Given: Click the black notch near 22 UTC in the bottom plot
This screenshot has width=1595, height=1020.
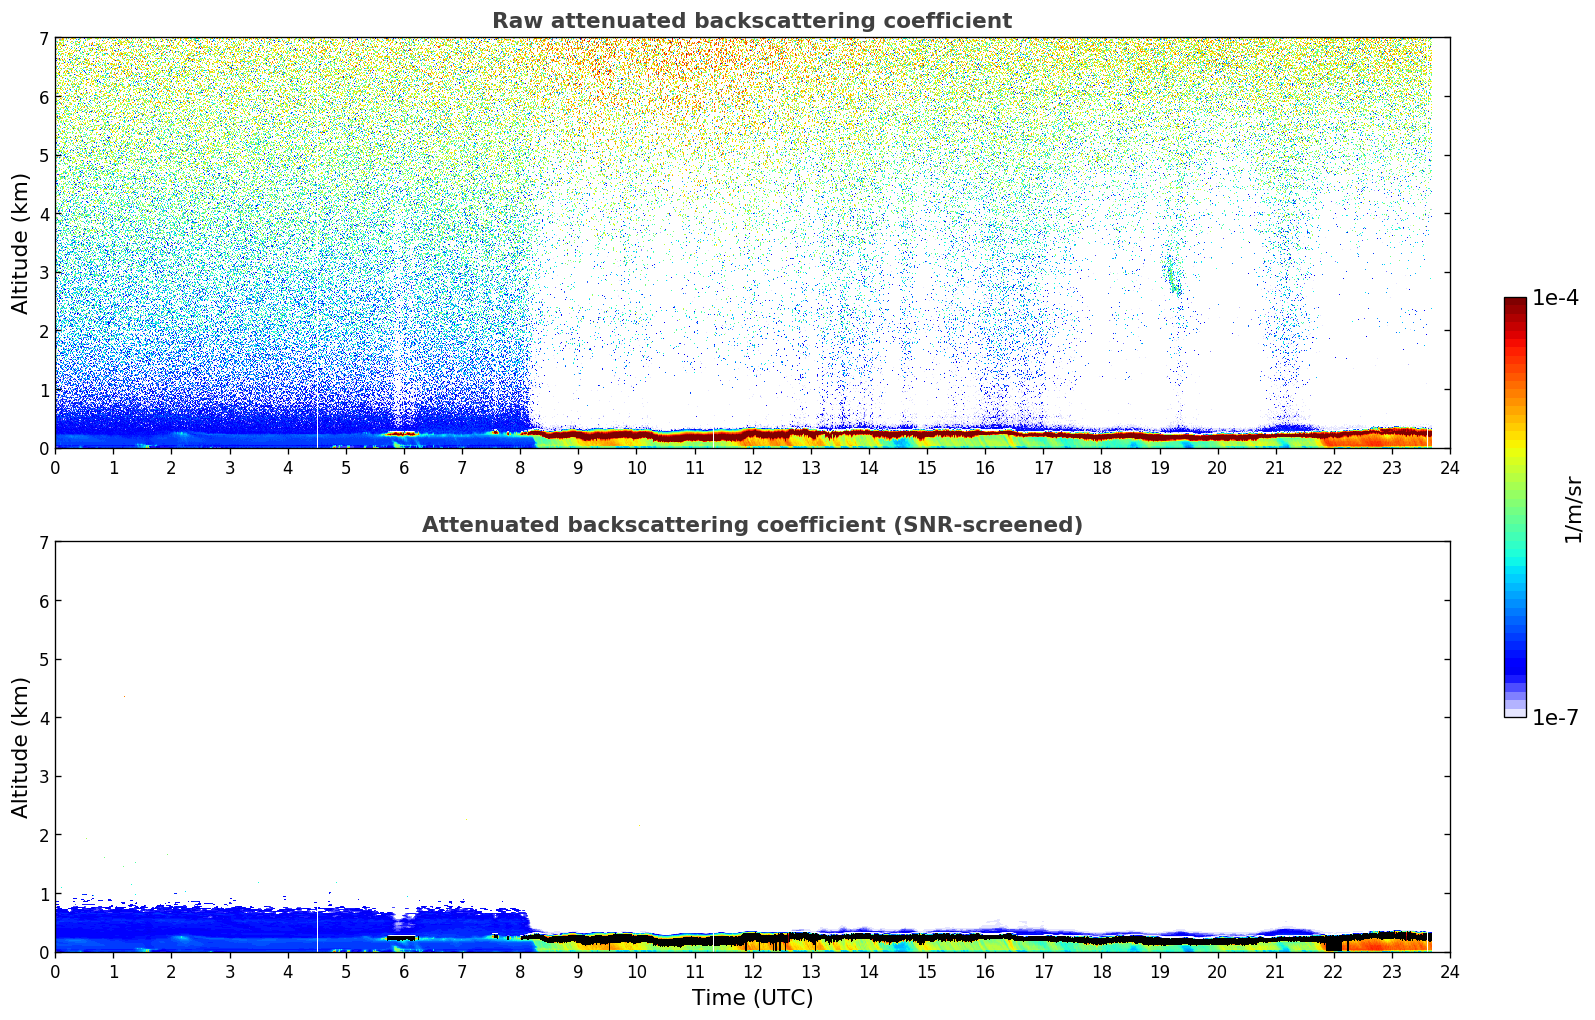Looking at the screenshot, I should coord(1333,943).
